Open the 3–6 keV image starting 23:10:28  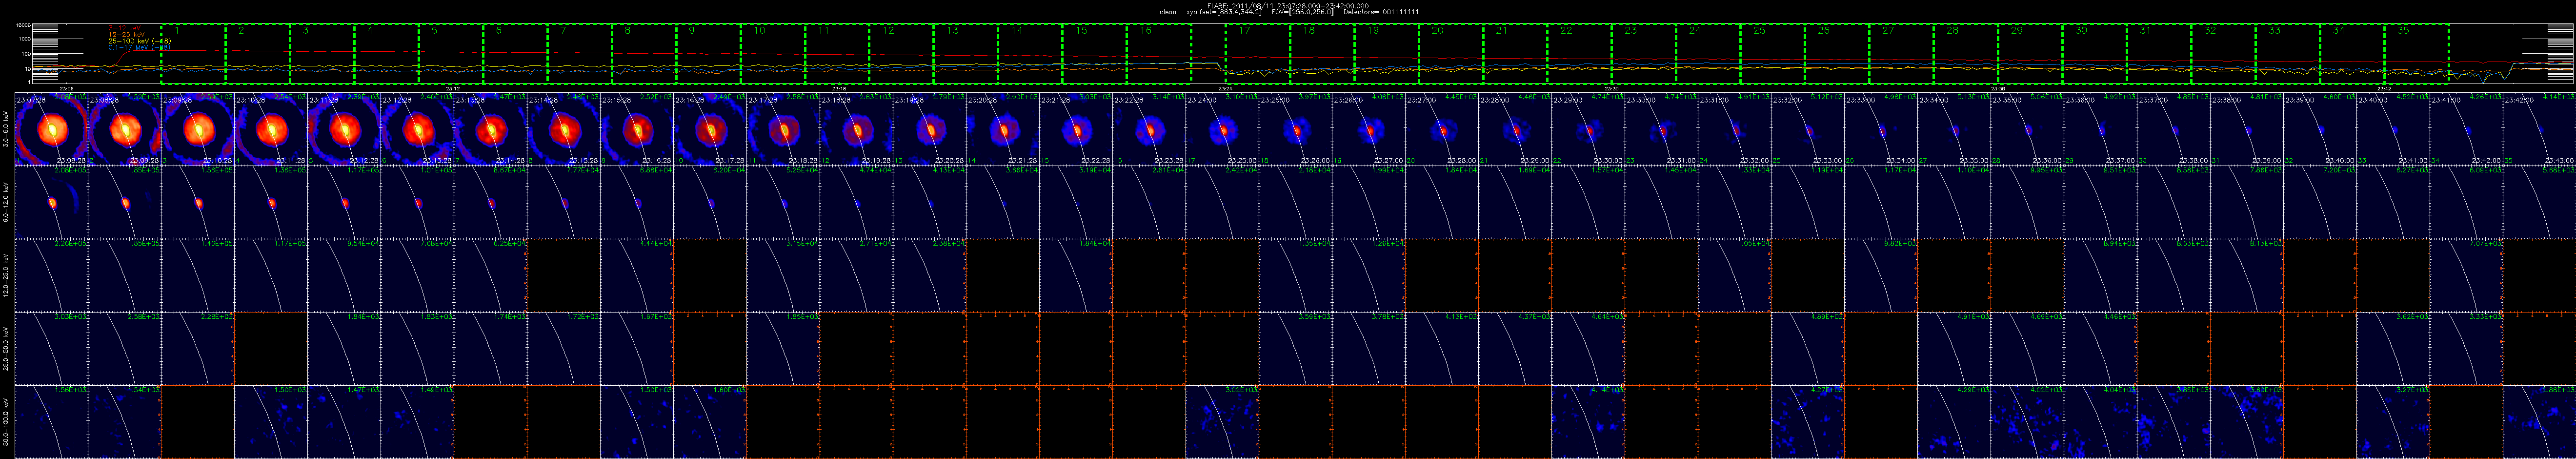tap(270, 129)
